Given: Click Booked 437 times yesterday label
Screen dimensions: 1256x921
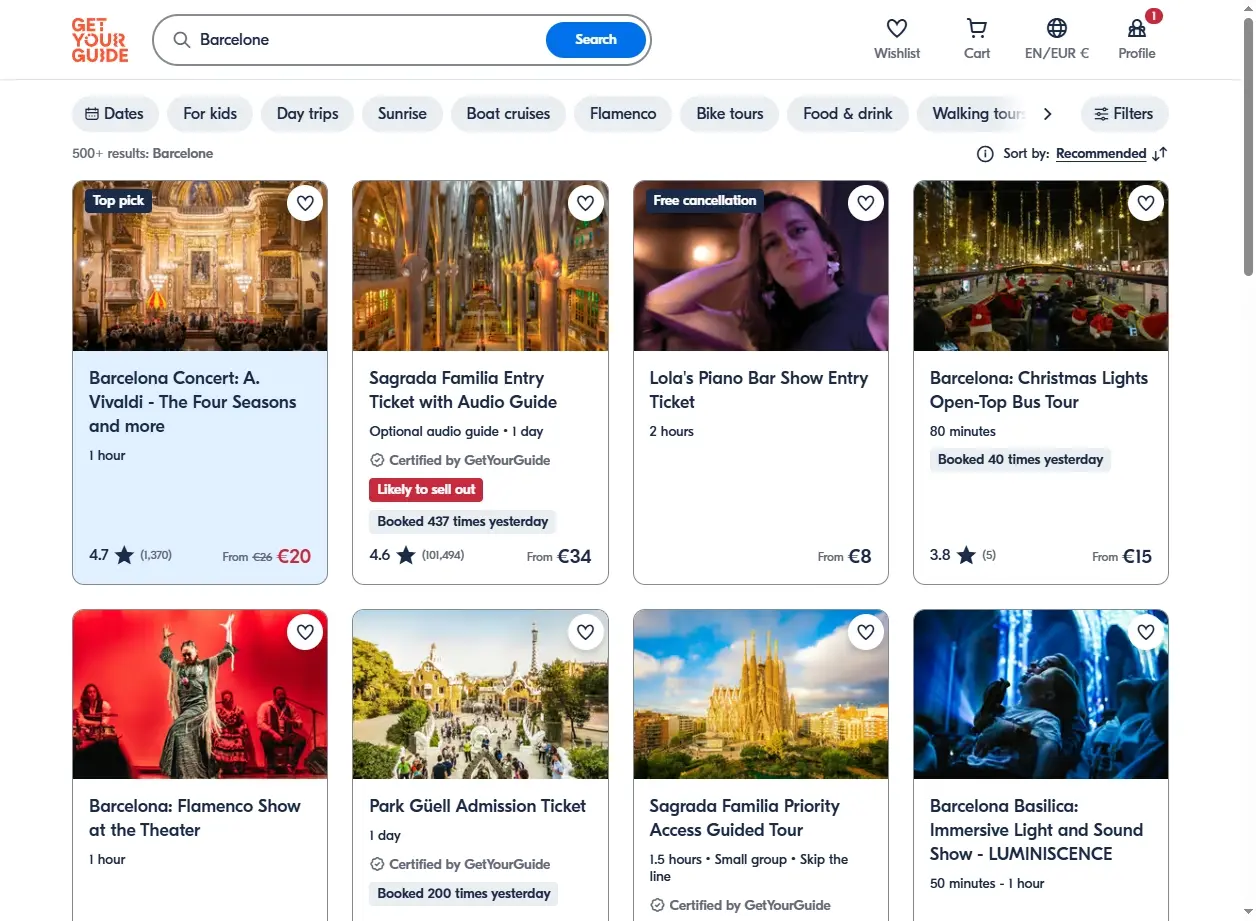Looking at the screenshot, I should [462, 522].
